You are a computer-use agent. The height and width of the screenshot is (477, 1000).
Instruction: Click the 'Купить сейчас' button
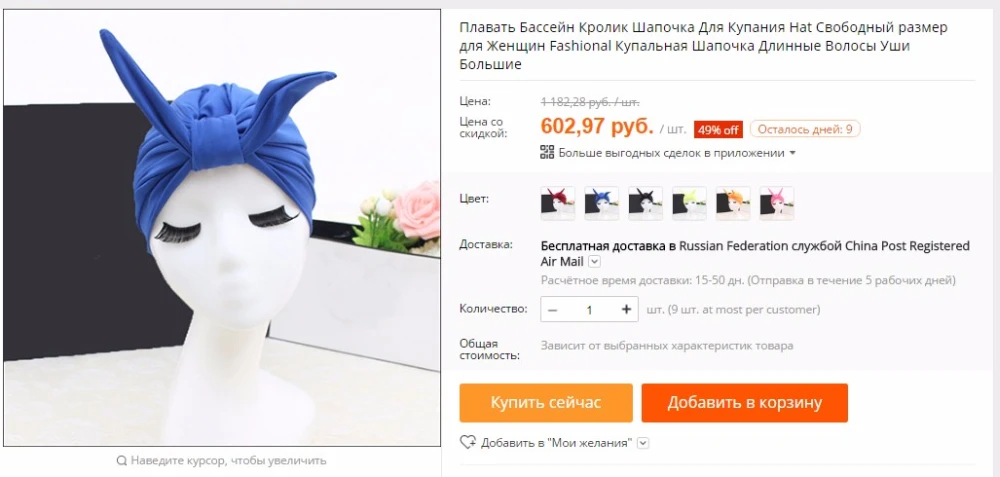point(546,402)
